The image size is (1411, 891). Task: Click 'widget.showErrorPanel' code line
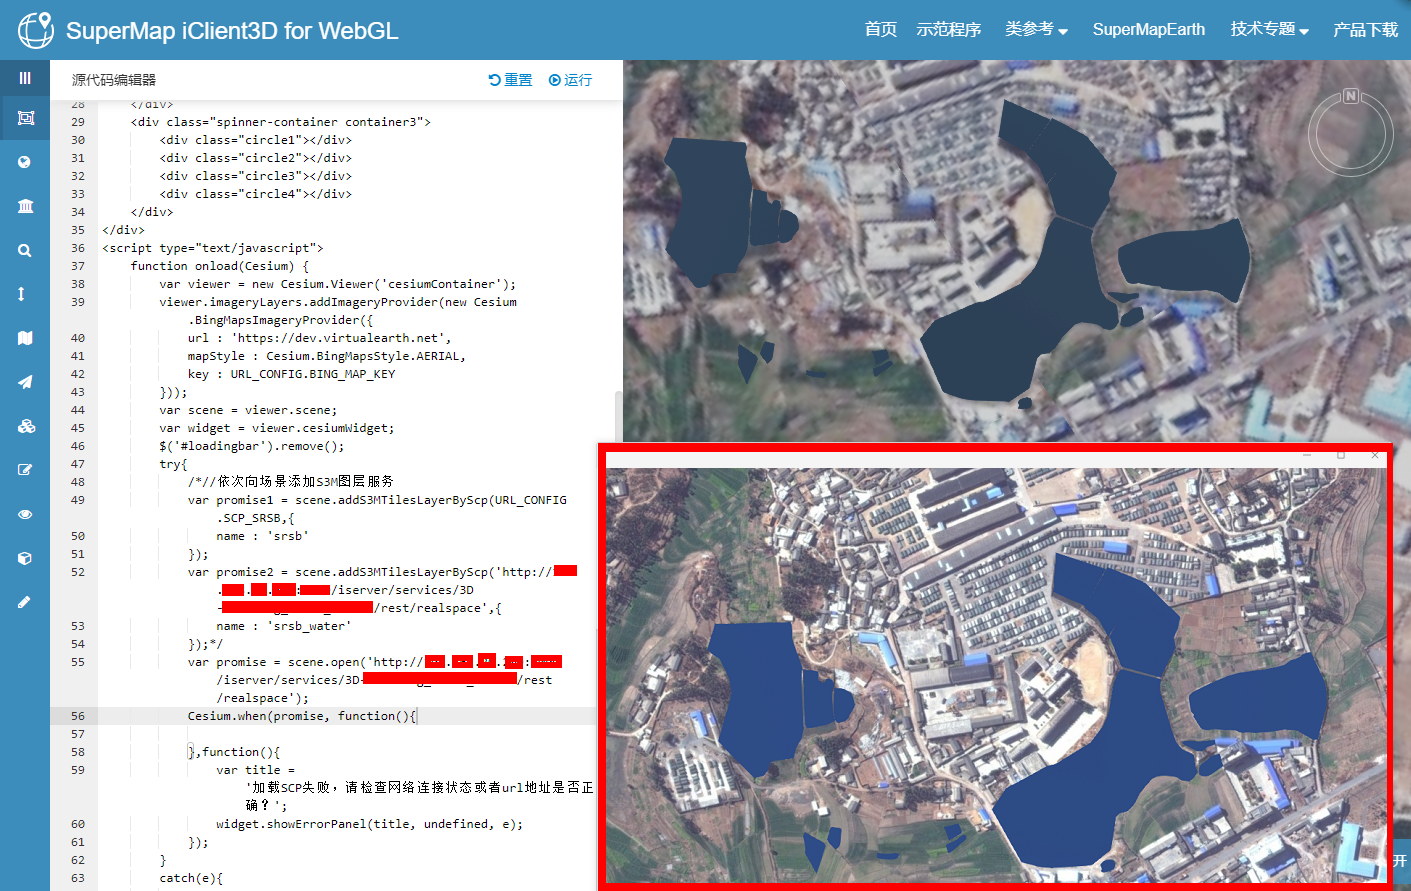point(369,824)
